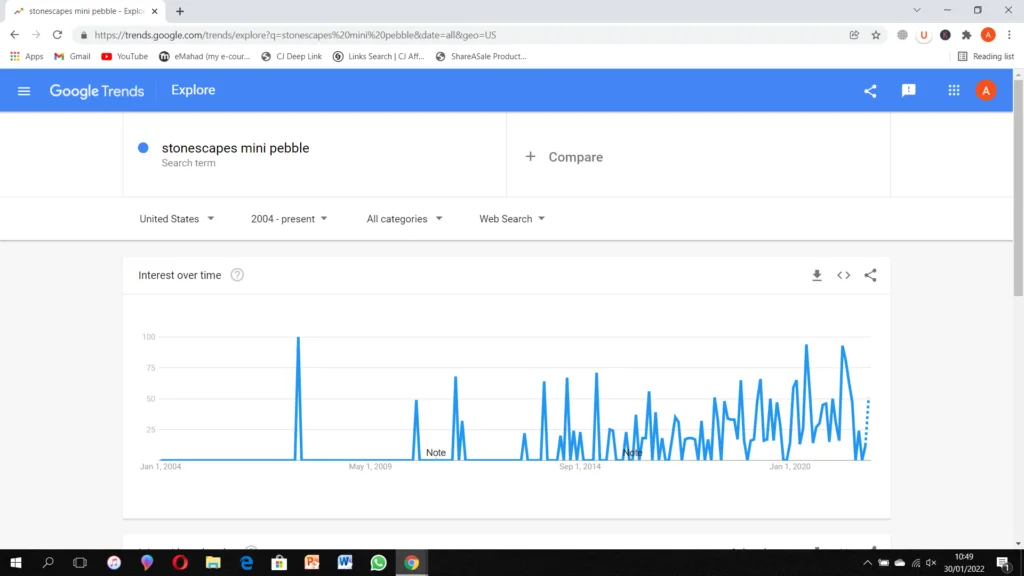Open File Explorer from the taskbar
The height and width of the screenshot is (576, 1024).
click(213, 562)
